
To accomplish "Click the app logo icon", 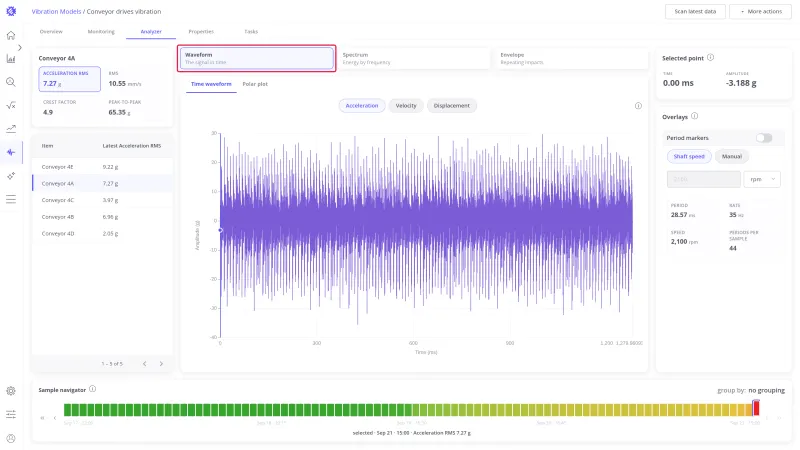I will 11,11.
